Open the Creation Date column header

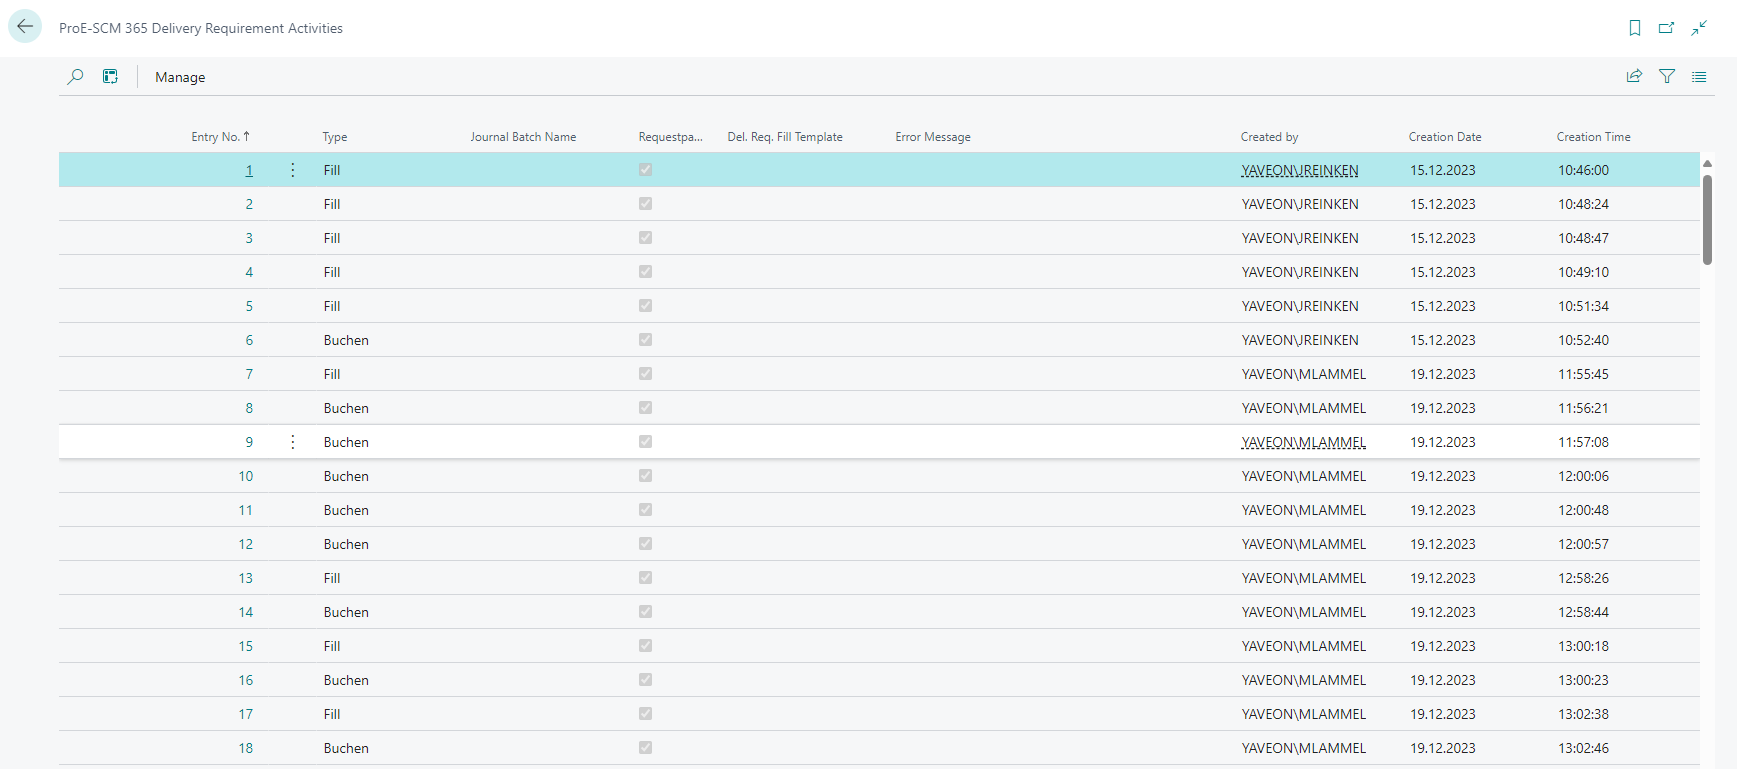pyautogui.click(x=1445, y=137)
